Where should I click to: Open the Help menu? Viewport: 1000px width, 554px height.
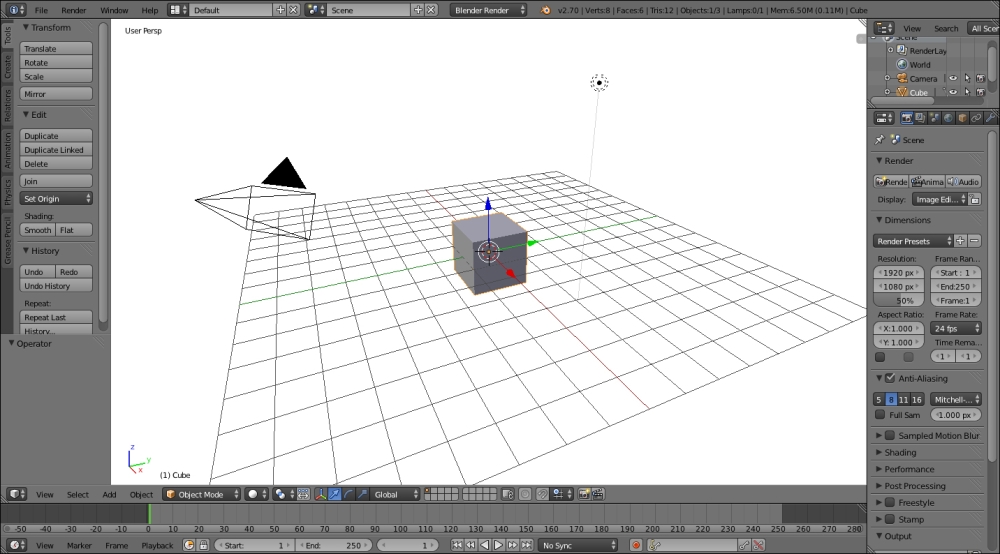(149, 10)
